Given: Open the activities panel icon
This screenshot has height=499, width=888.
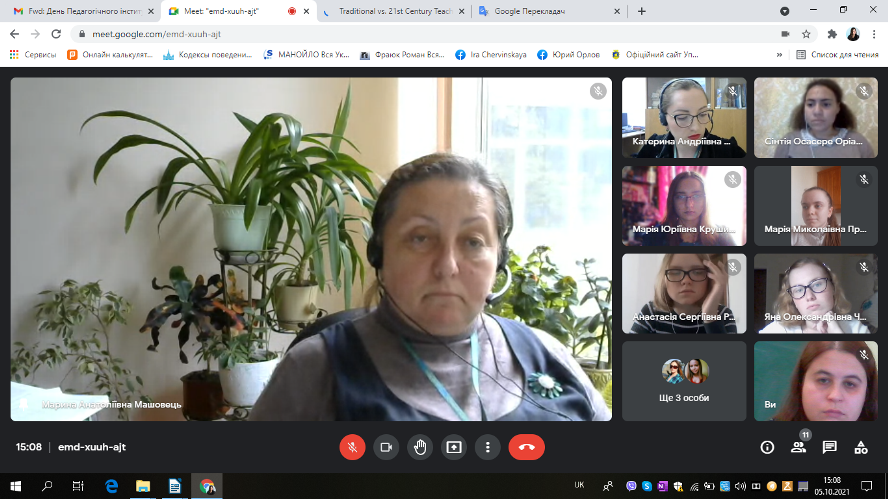Looking at the screenshot, I should (861, 447).
